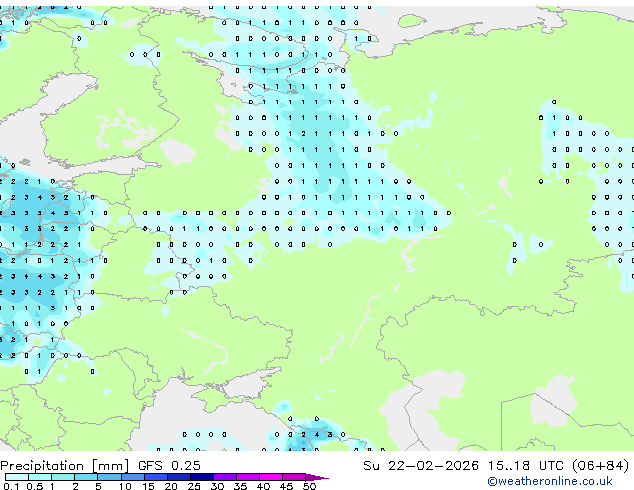The image size is (634, 490).
Task: Click the legend label '10'
Action: [125, 486]
